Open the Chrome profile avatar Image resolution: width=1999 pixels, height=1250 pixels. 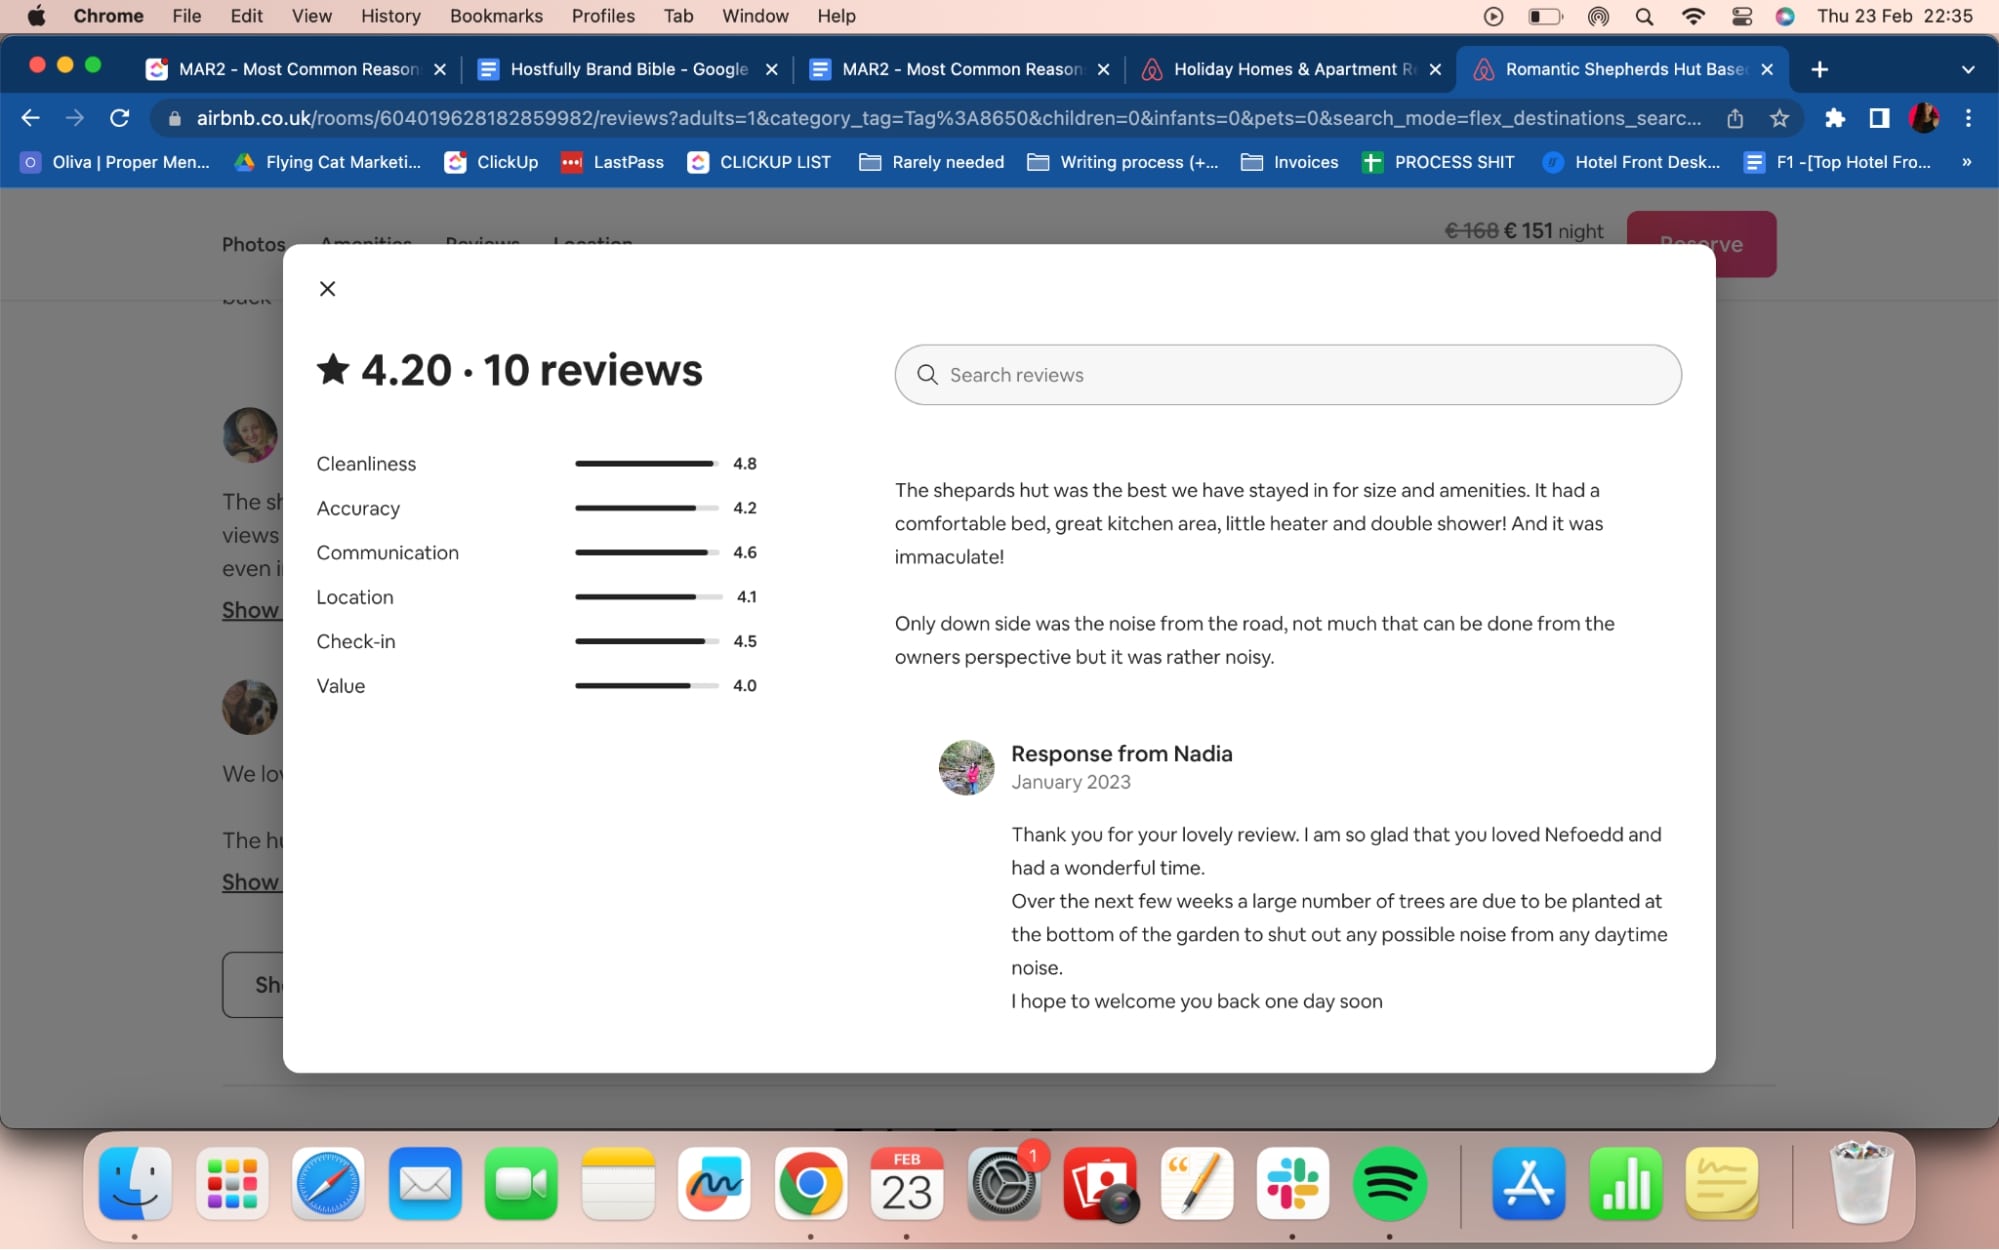point(1923,118)
